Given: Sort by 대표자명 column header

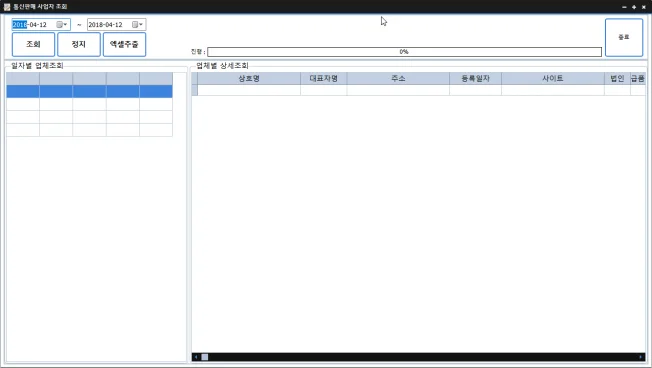Looking at the screenshot, I should point(324,78).
